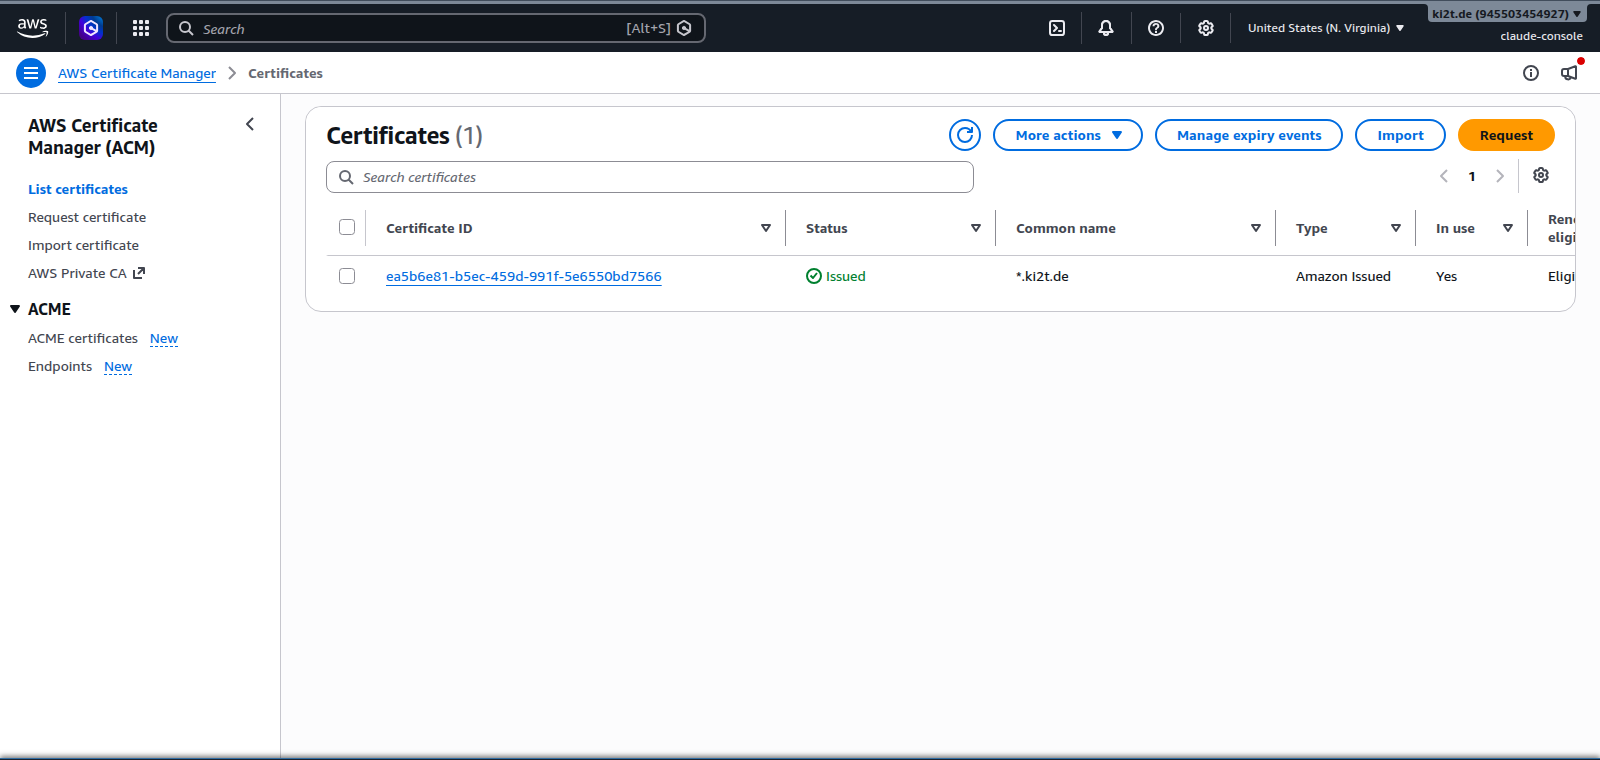Viewport: 1600px width, 760px height.
Task: Go to AWS Certificate Manager breadcrumb
Action: click(x=137, y=73)
